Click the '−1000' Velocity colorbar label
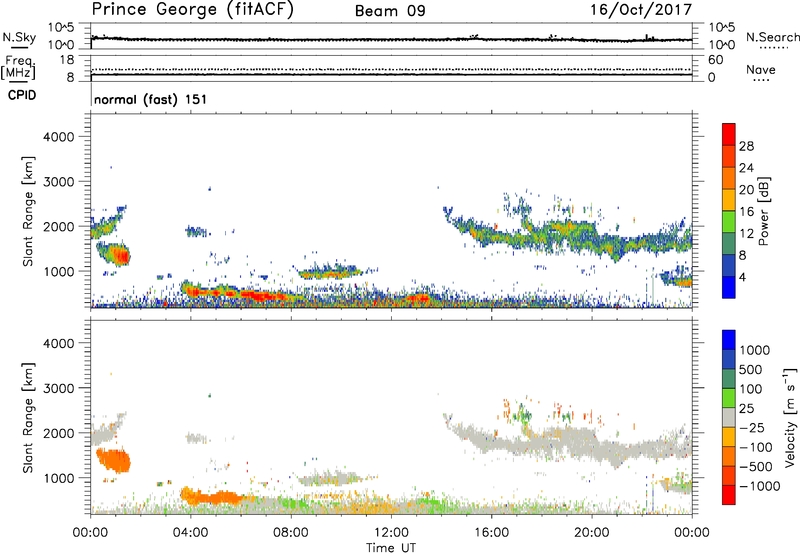The image size is (800, 554). (760, 486)
